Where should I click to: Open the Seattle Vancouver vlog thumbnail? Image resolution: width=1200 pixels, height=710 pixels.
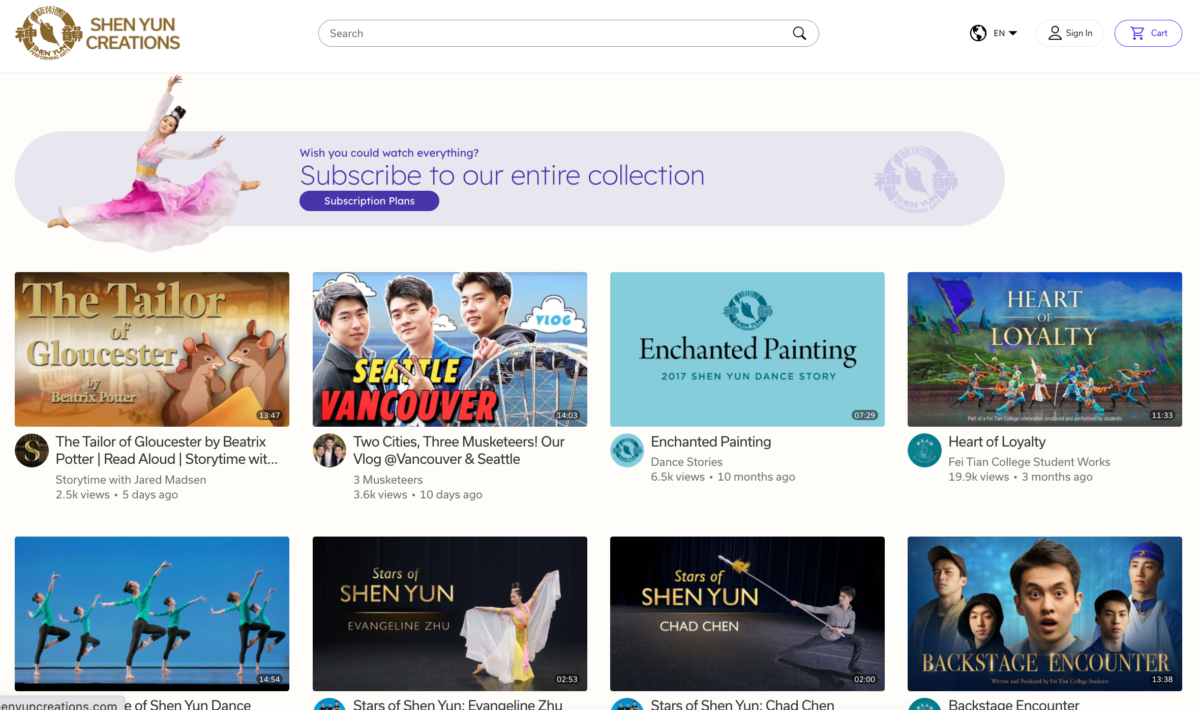point(449,349)
